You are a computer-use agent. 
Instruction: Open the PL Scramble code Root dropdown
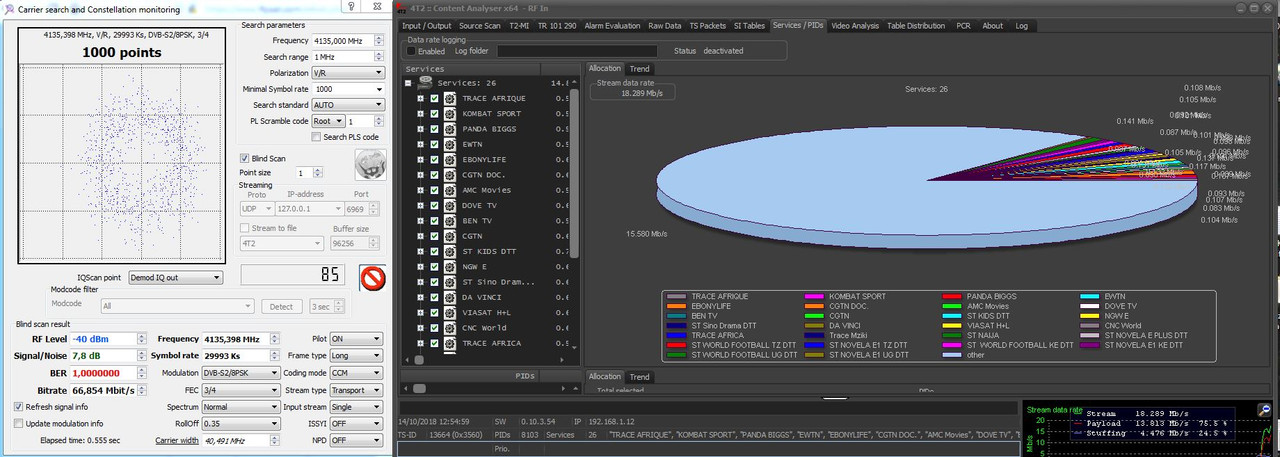coord(327,121)
